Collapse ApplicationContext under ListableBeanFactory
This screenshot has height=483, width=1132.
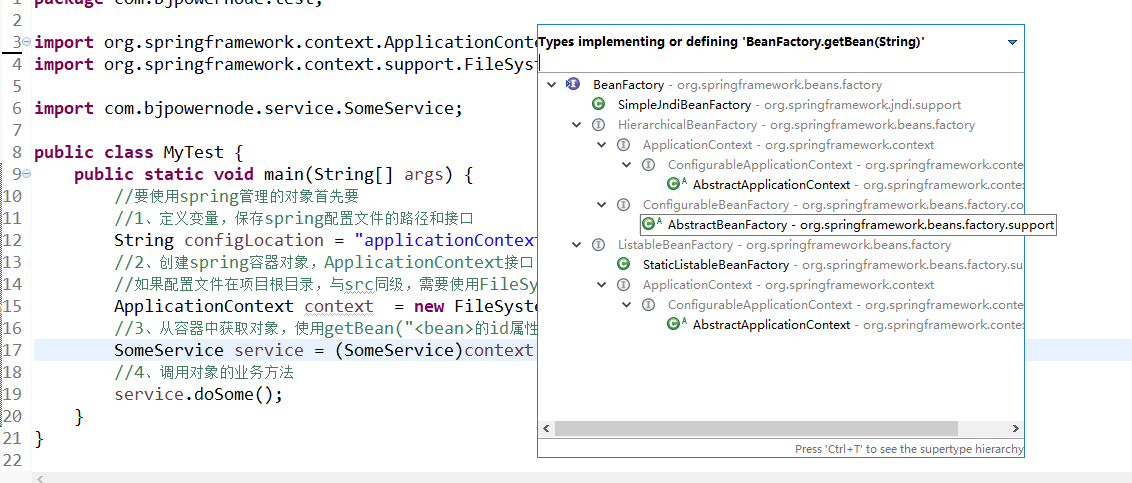(x=602, y=284)
